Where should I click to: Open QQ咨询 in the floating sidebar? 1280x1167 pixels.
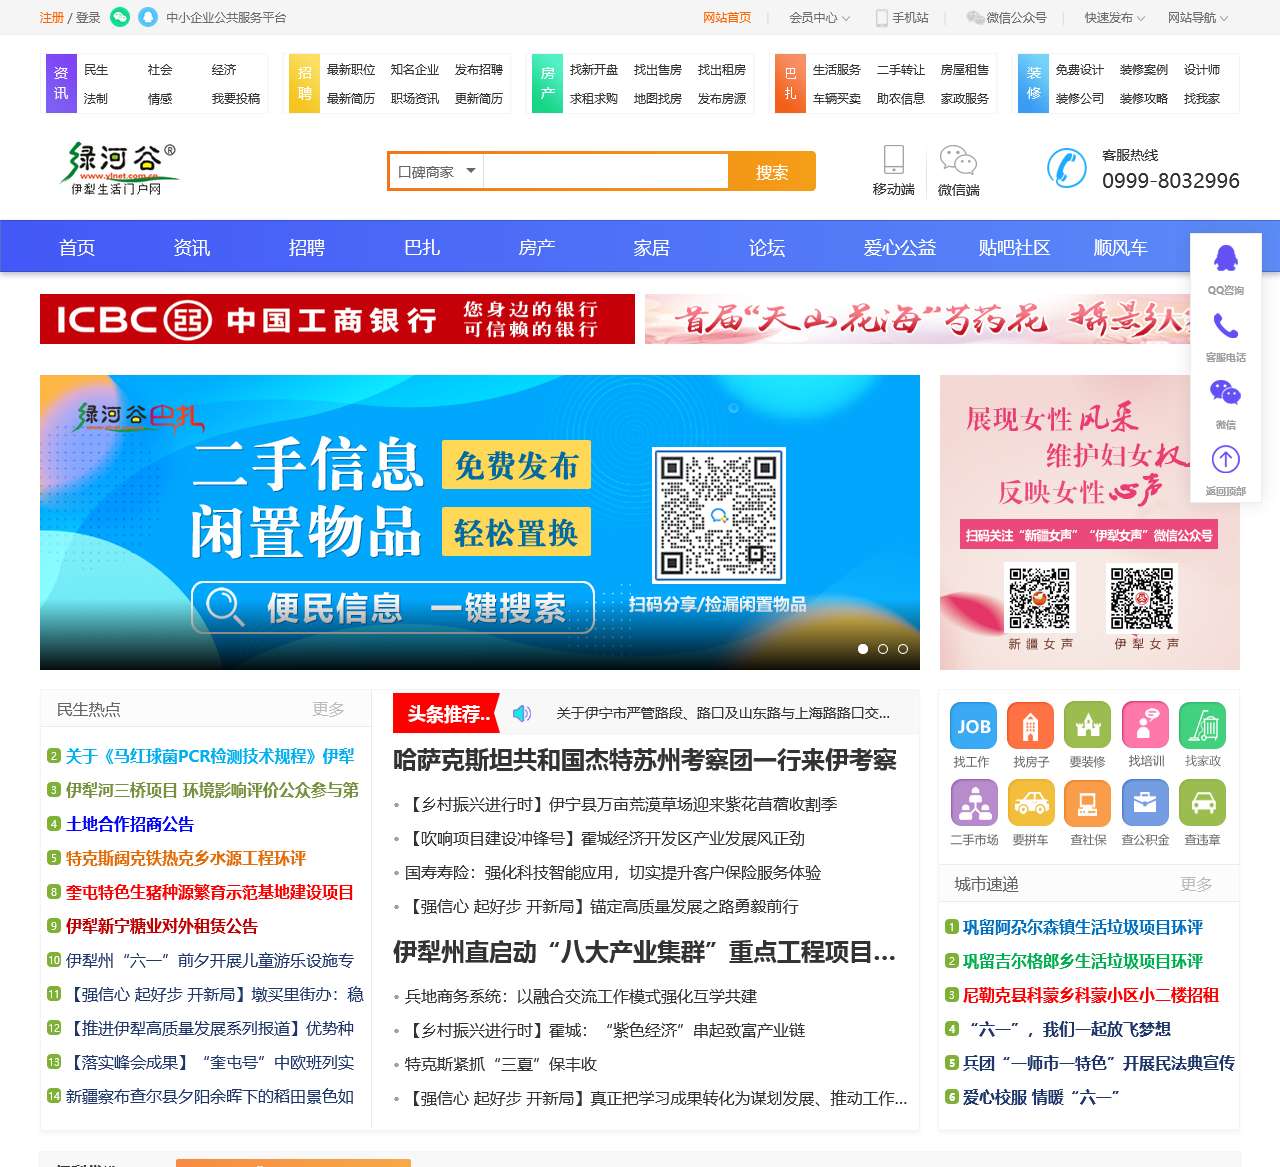click(1225, 262)
